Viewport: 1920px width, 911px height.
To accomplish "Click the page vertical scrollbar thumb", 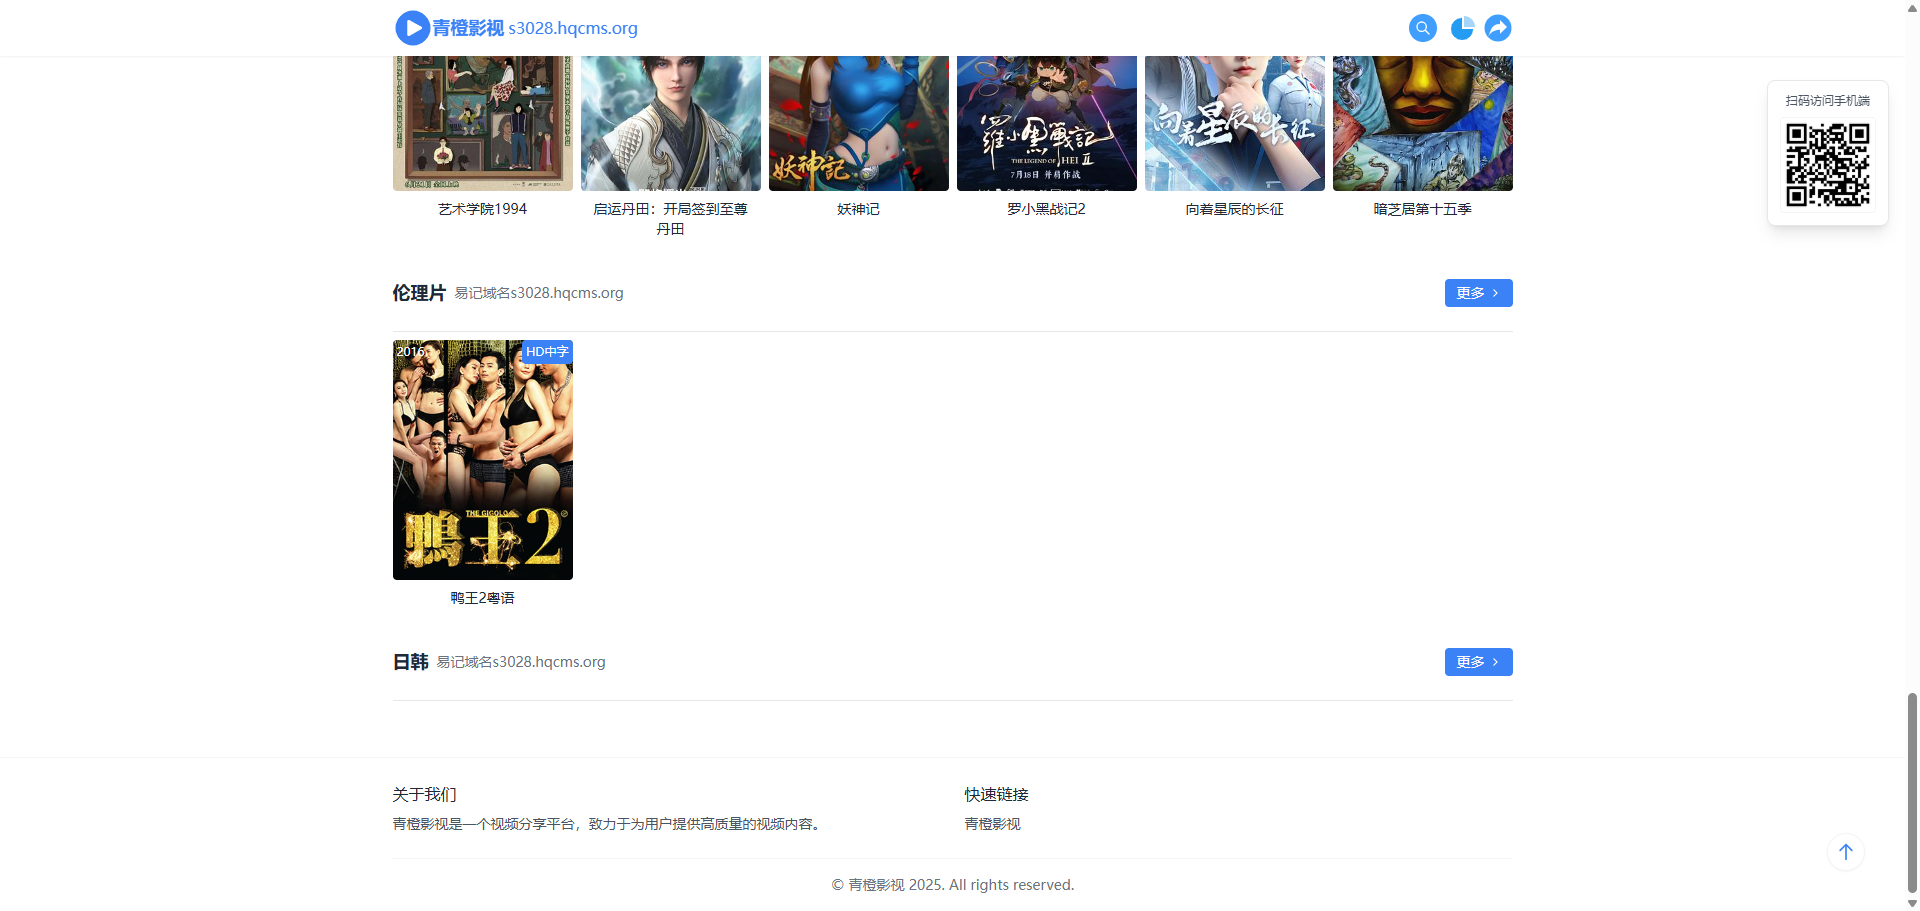I will coord(1912,790).
